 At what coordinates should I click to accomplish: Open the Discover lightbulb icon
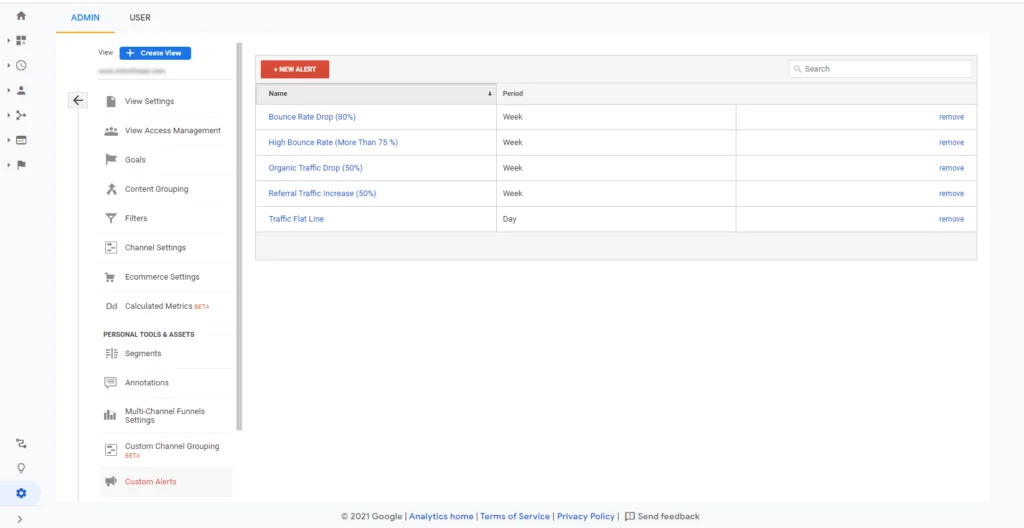[x=21, y=468]
